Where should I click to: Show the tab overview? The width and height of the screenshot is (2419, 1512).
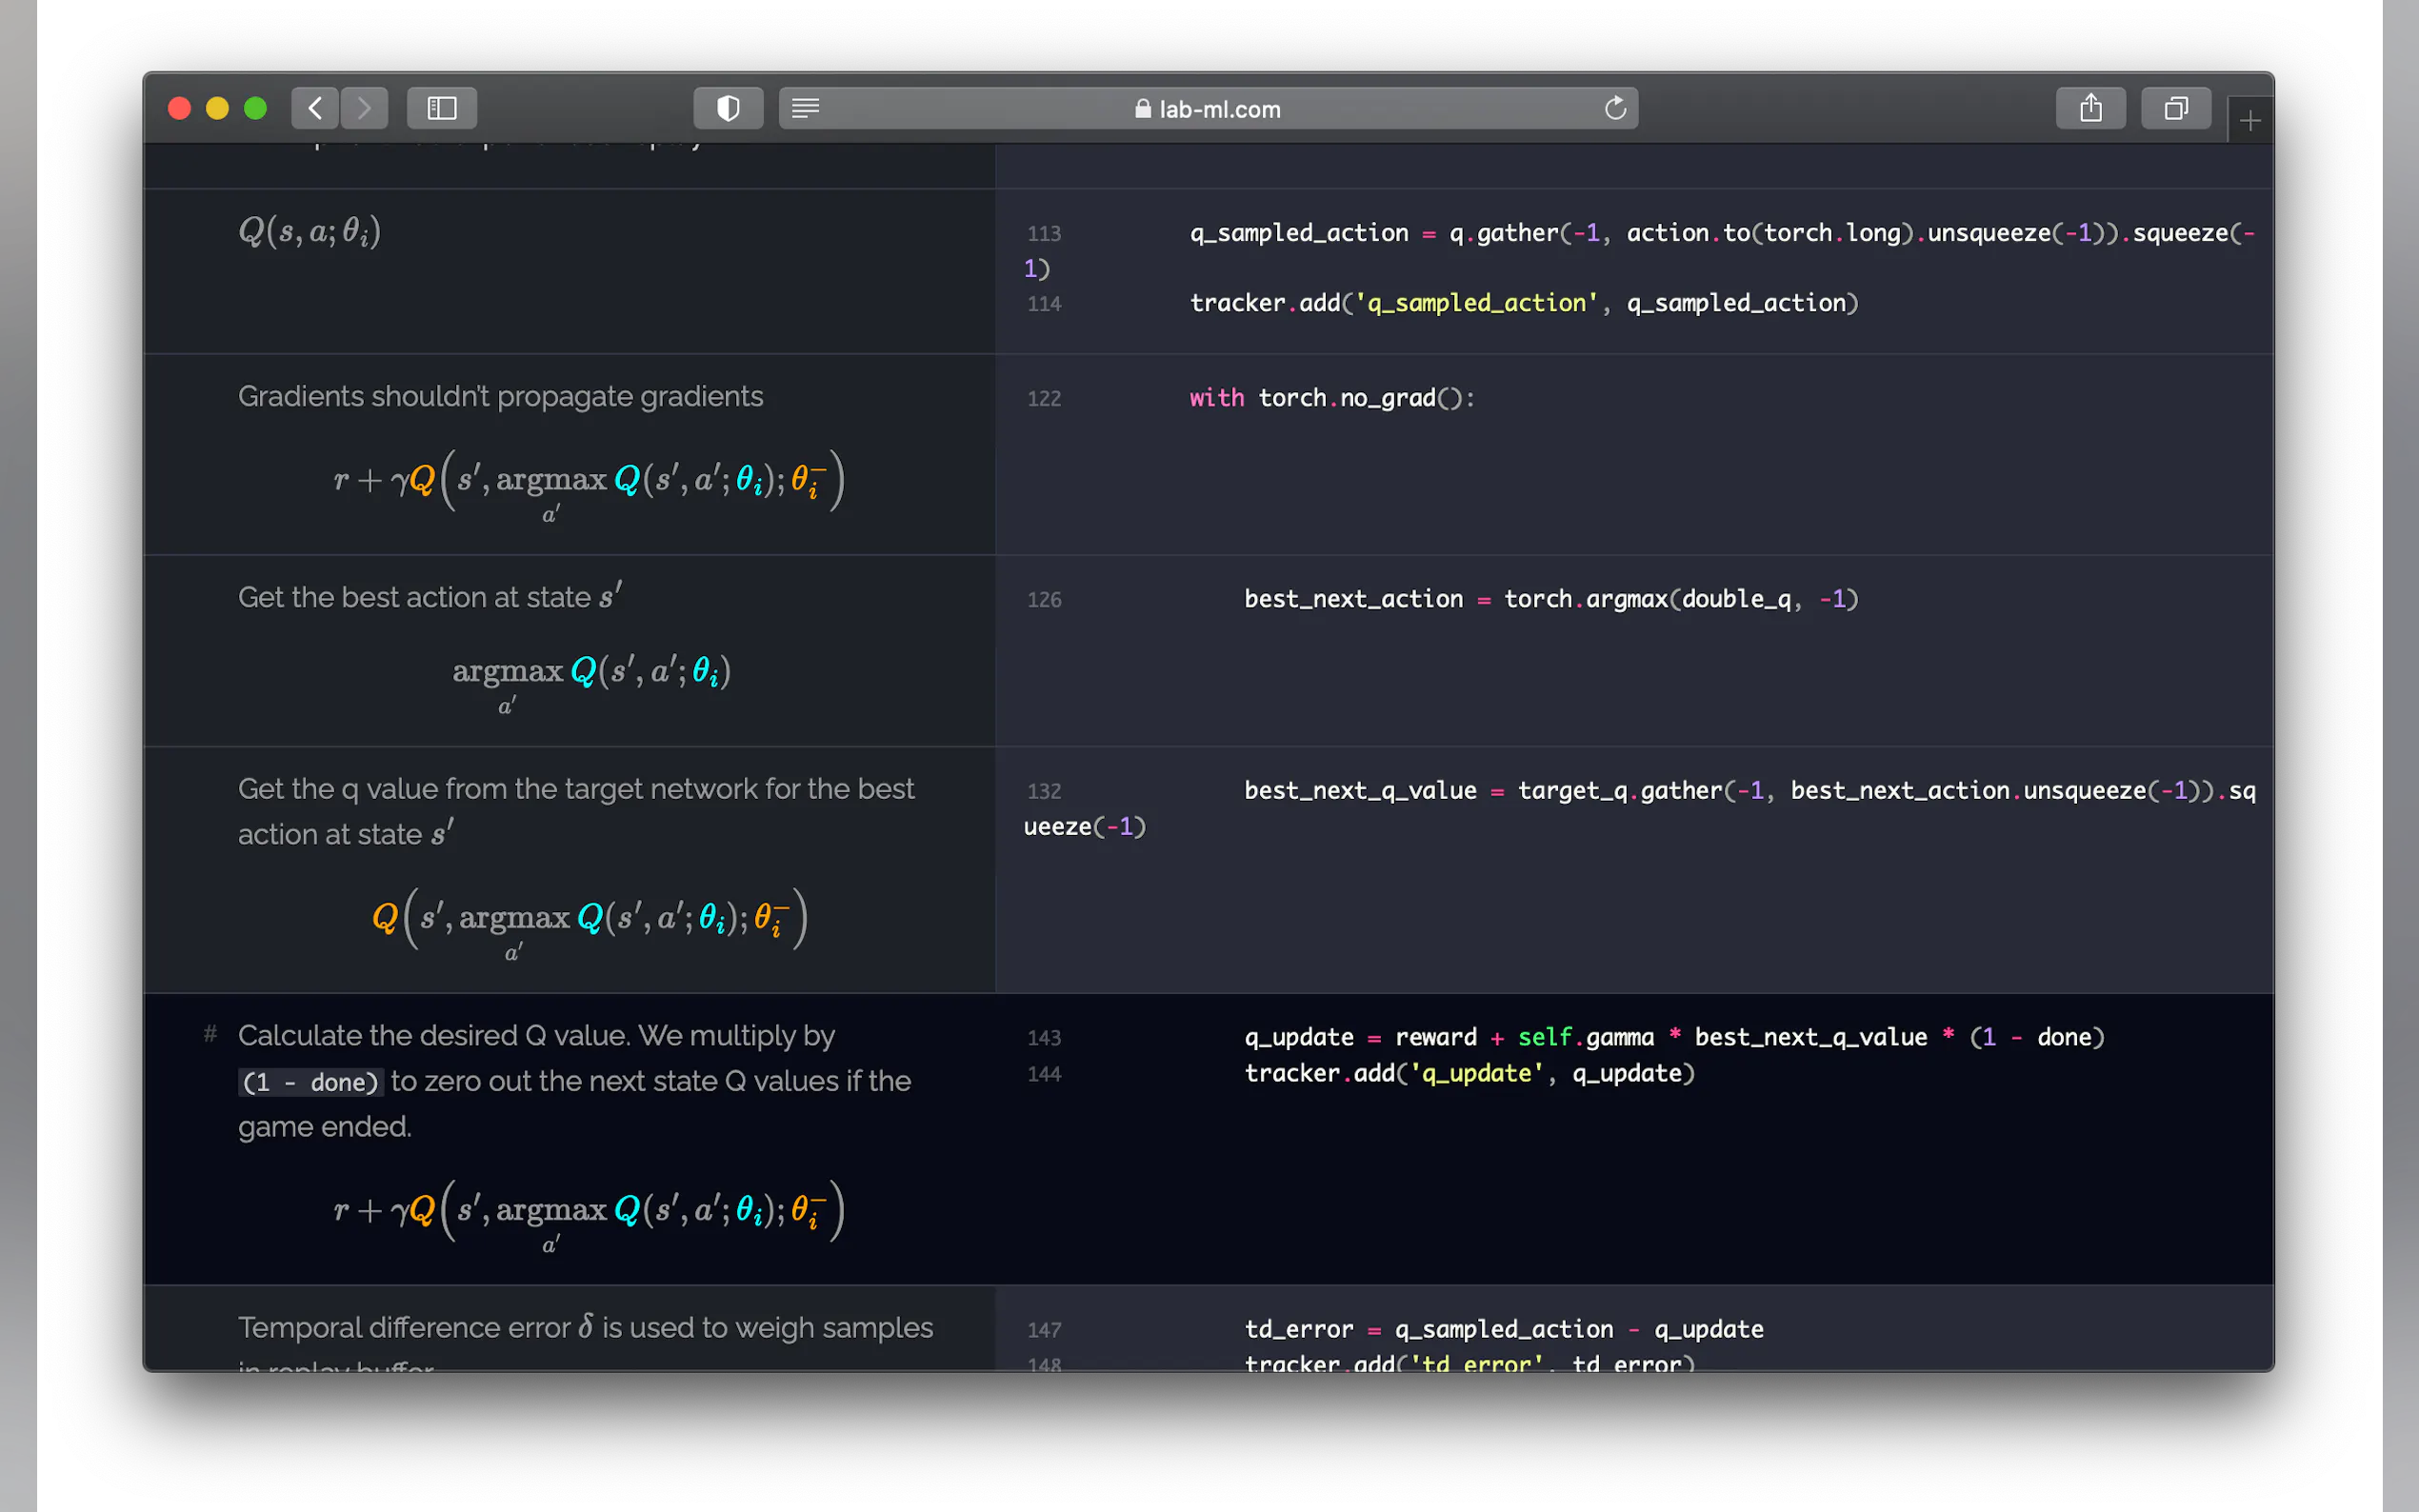[x=2175, y=108]
